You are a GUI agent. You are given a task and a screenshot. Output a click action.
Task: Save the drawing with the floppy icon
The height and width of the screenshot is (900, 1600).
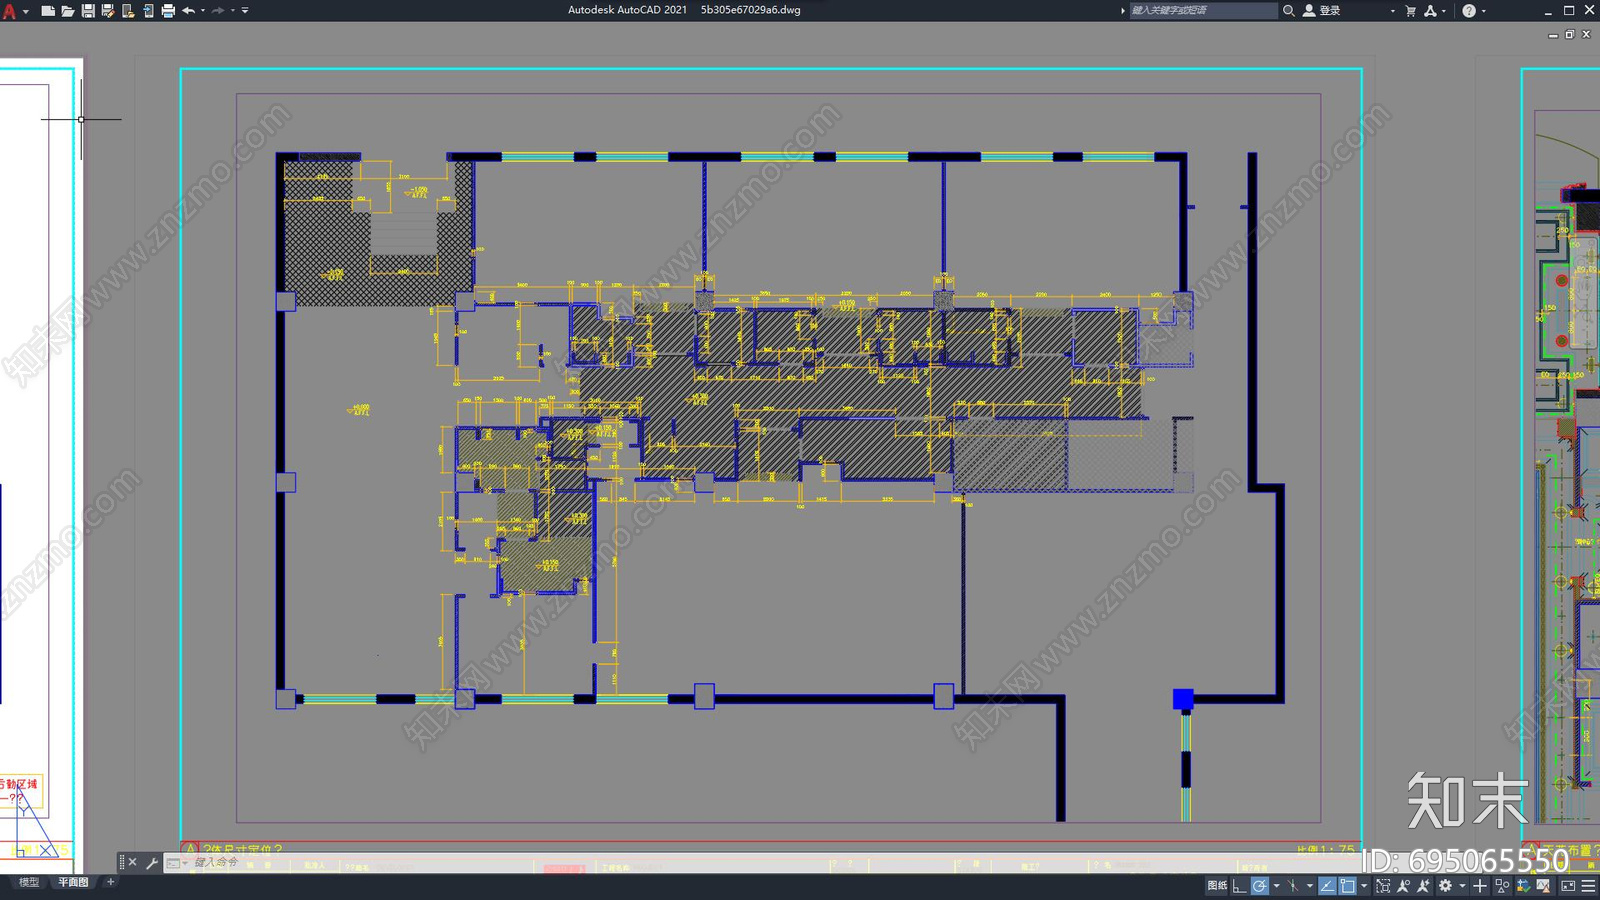coord(87,10)
